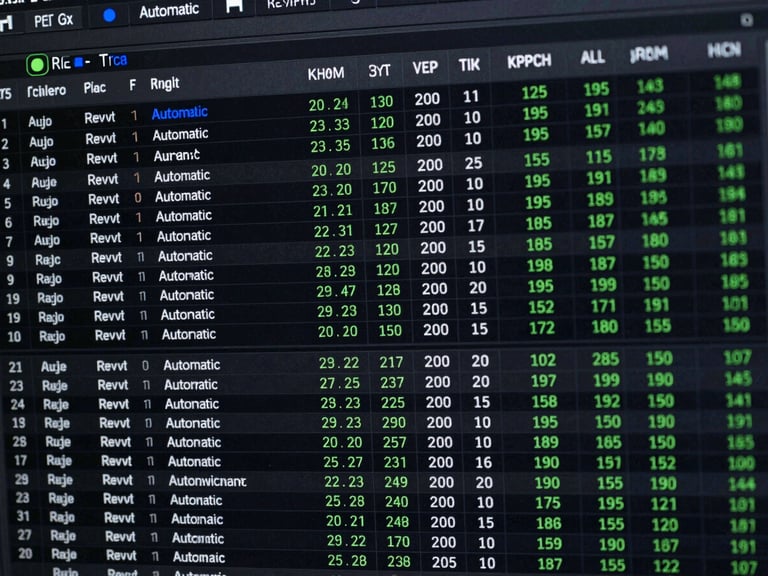Click the 3YT value 290

(x=394, y=422)
